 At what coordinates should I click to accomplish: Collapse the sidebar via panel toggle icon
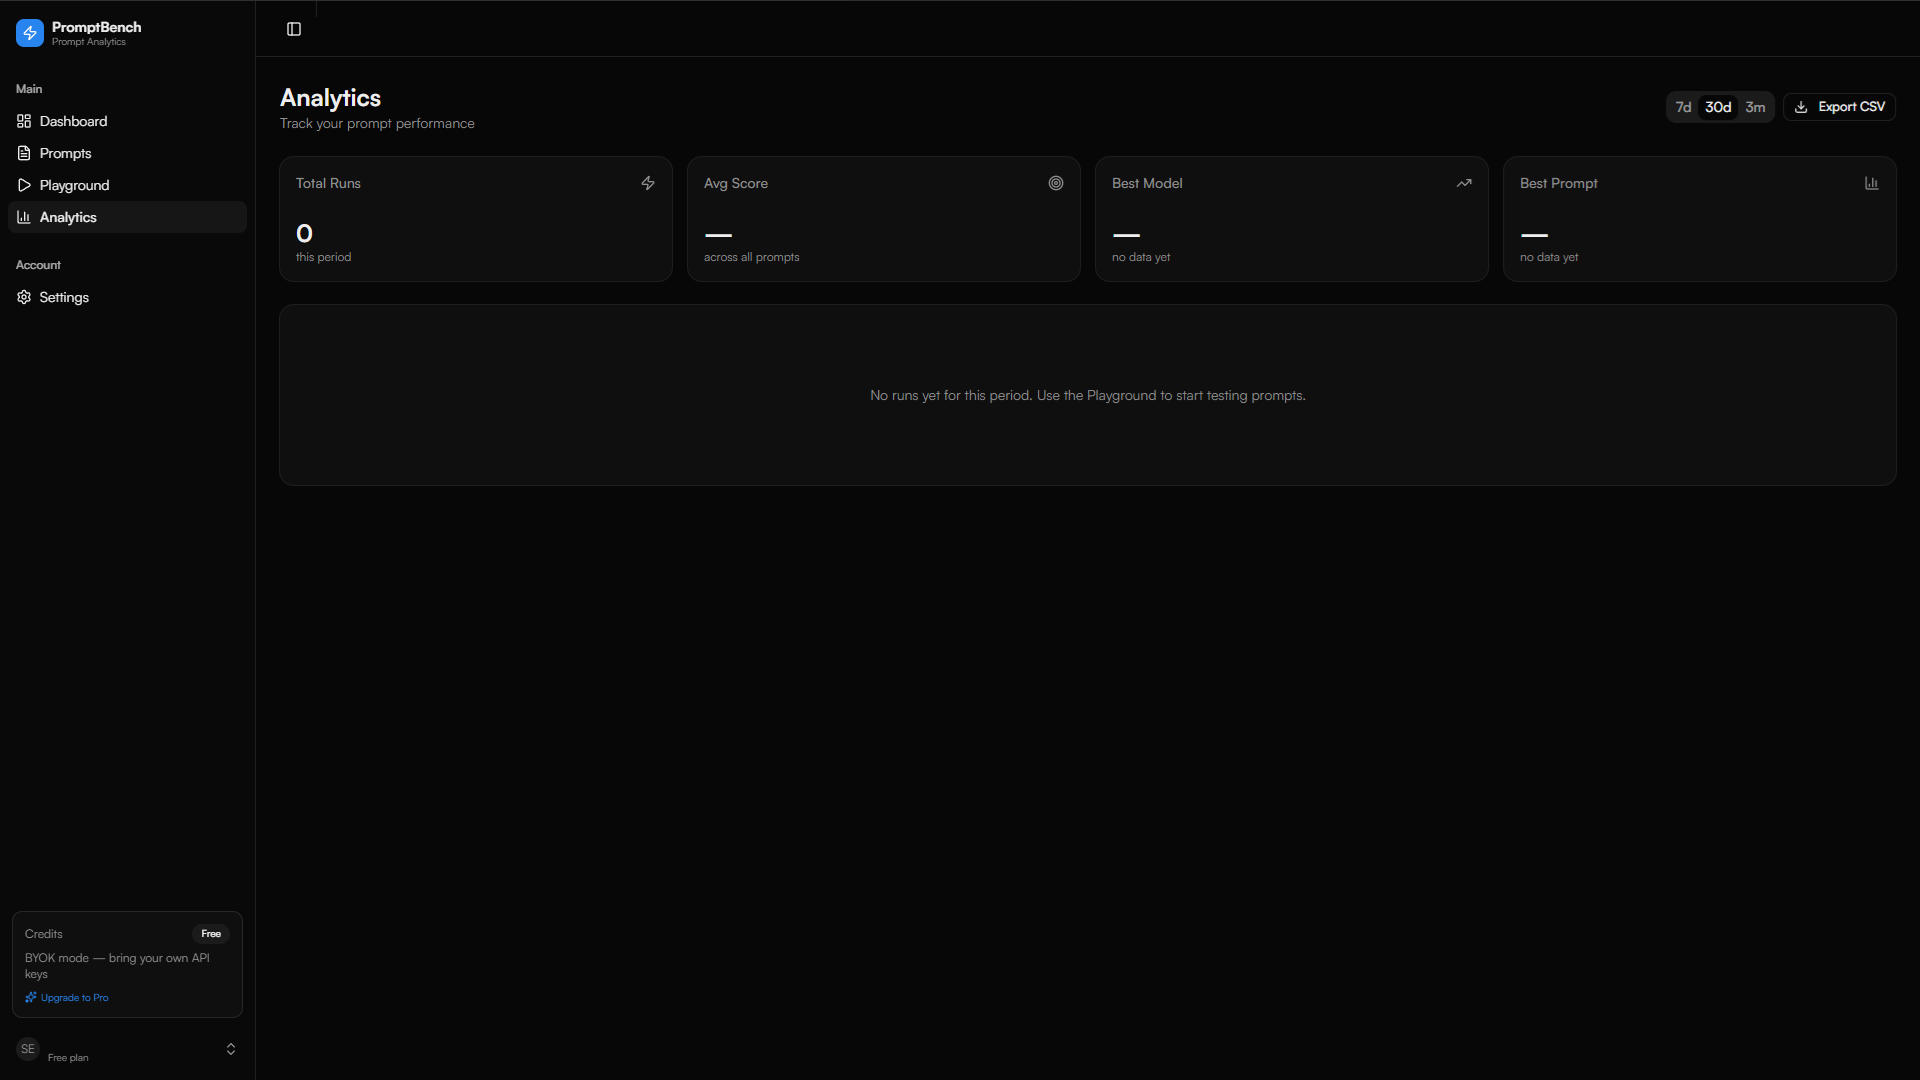(x=293, y=29)
